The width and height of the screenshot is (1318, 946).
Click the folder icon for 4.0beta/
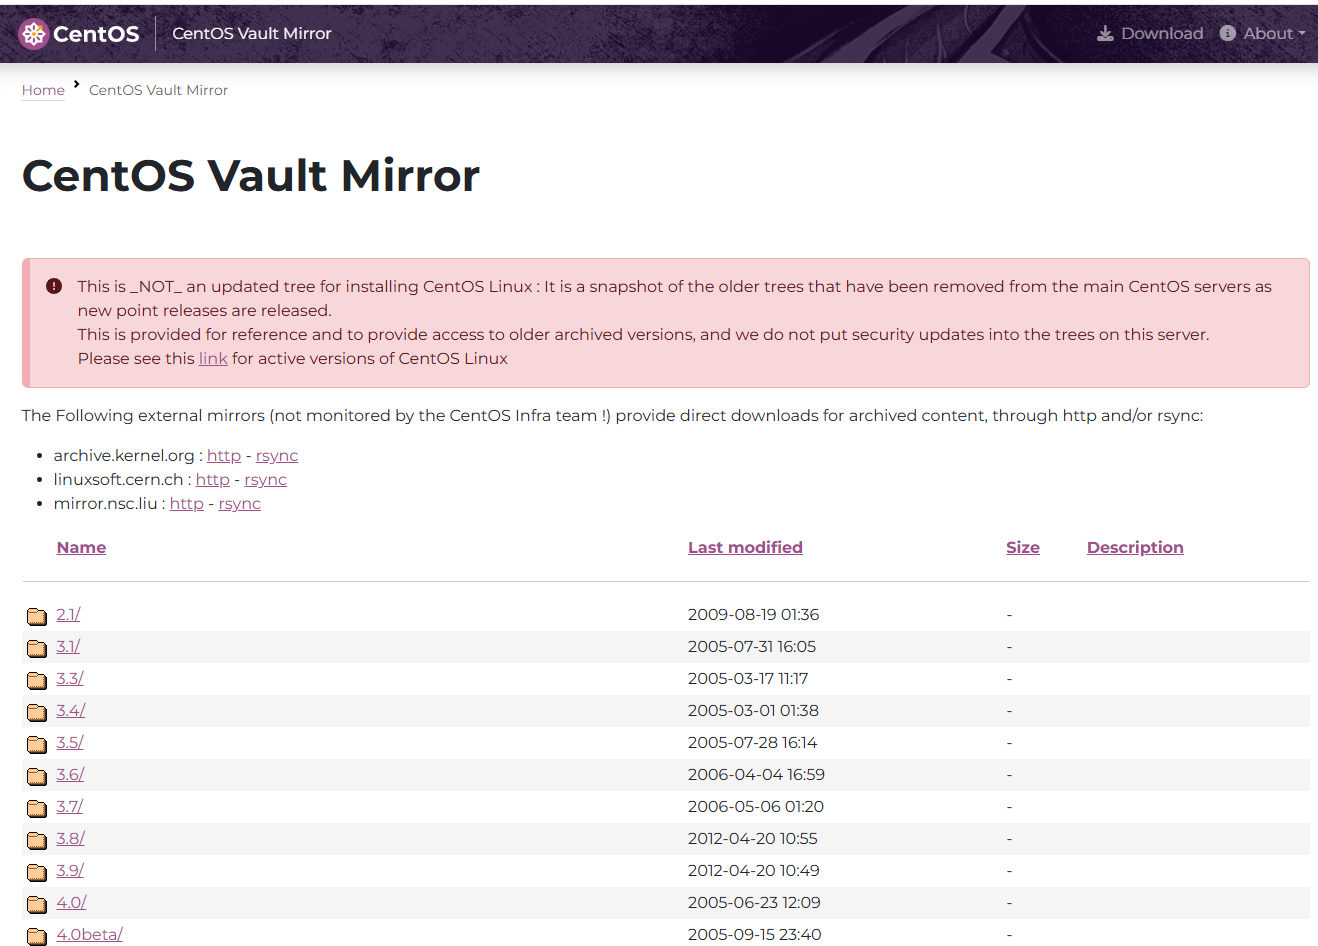37,936
